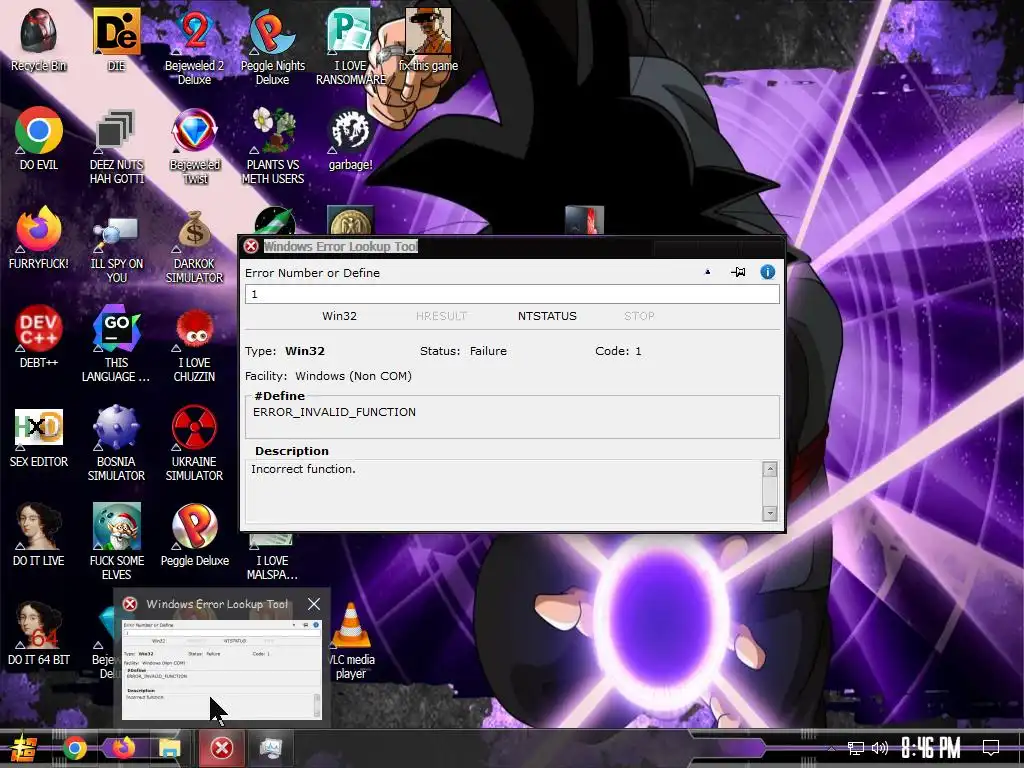Select the Bejeweled Twist shortcut
The height and width of the screenshot is (768, 1024).
(x=194, y=146)
